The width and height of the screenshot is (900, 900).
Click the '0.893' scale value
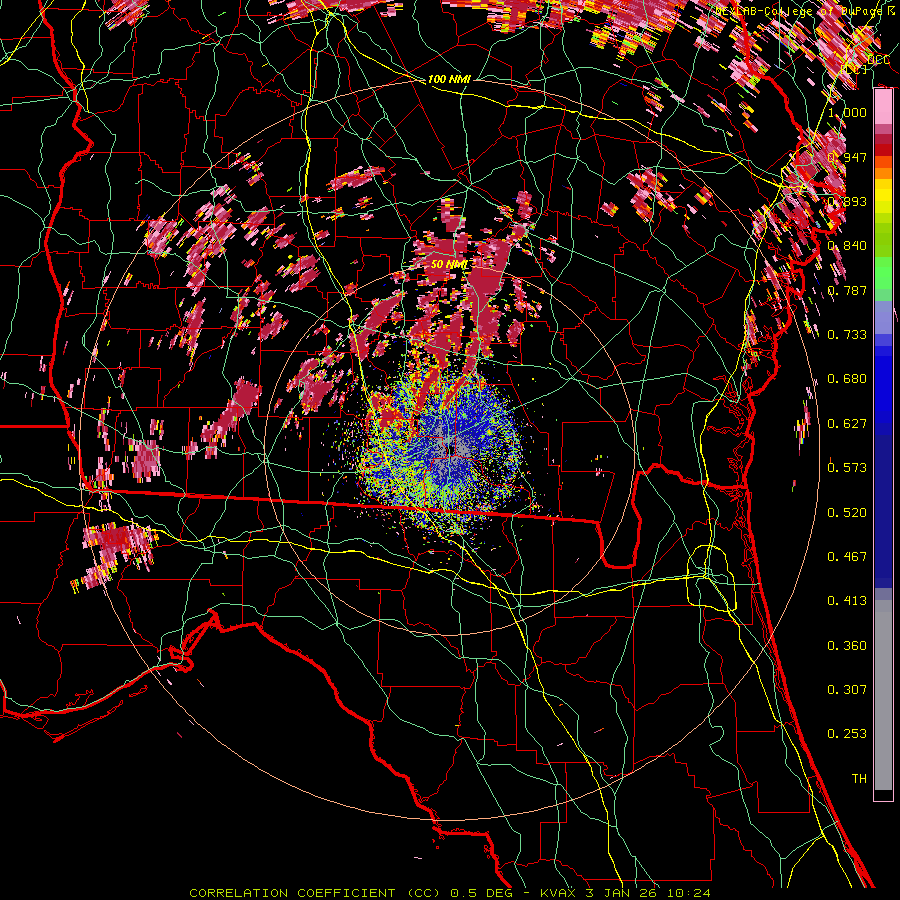coord(847,201)
